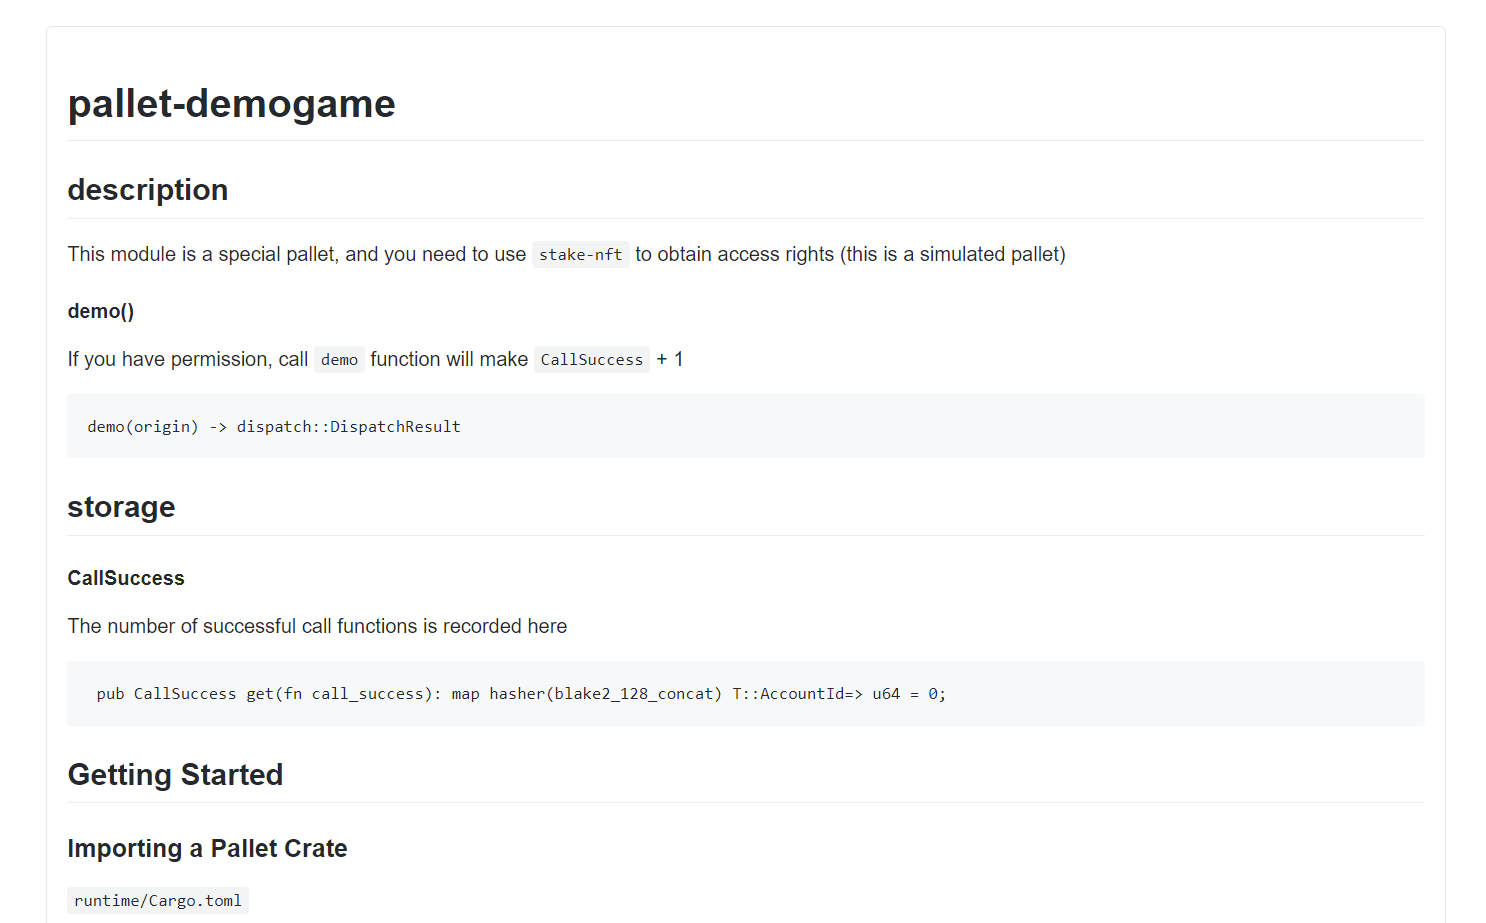Screen dimensions: 1486x923
Task: Click the CallSuccess bold subheading
Action: [126, 578]
